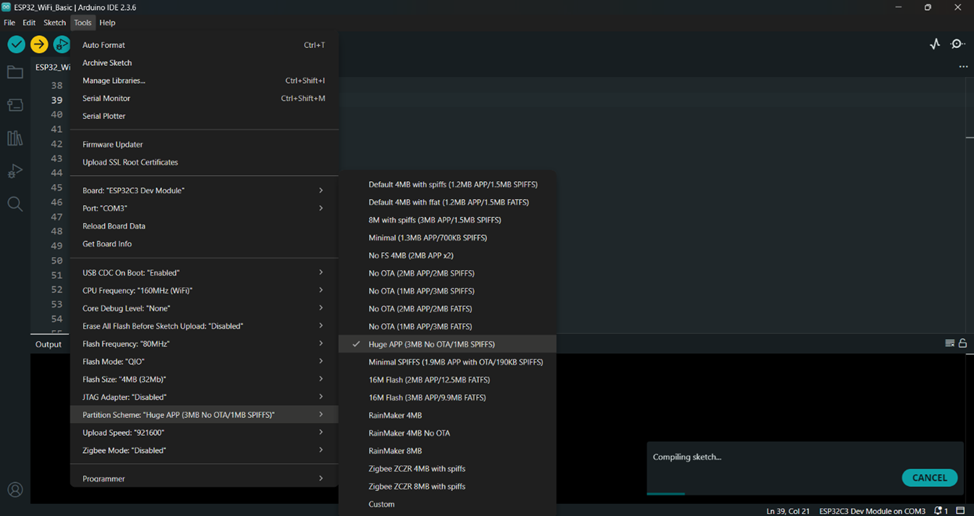Select checked Huge APP (3MB No OTA/1MB SPIFFS)
Screen dimensions: 974x516
pyautogui.click(x=447, y=344)
